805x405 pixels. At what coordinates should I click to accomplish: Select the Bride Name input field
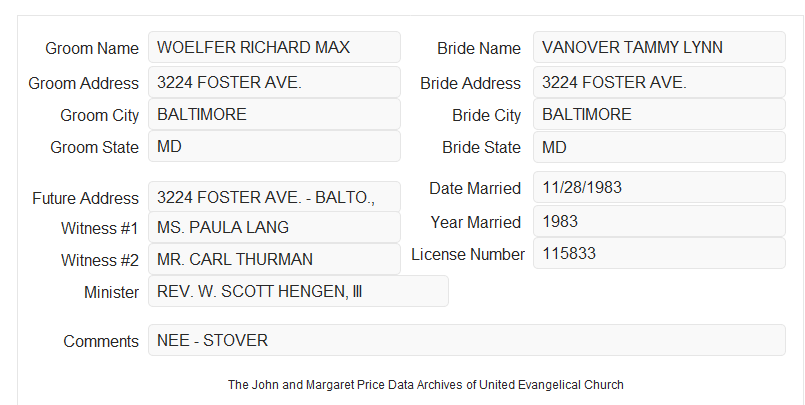pyautogui.click(x=659, y=47)
